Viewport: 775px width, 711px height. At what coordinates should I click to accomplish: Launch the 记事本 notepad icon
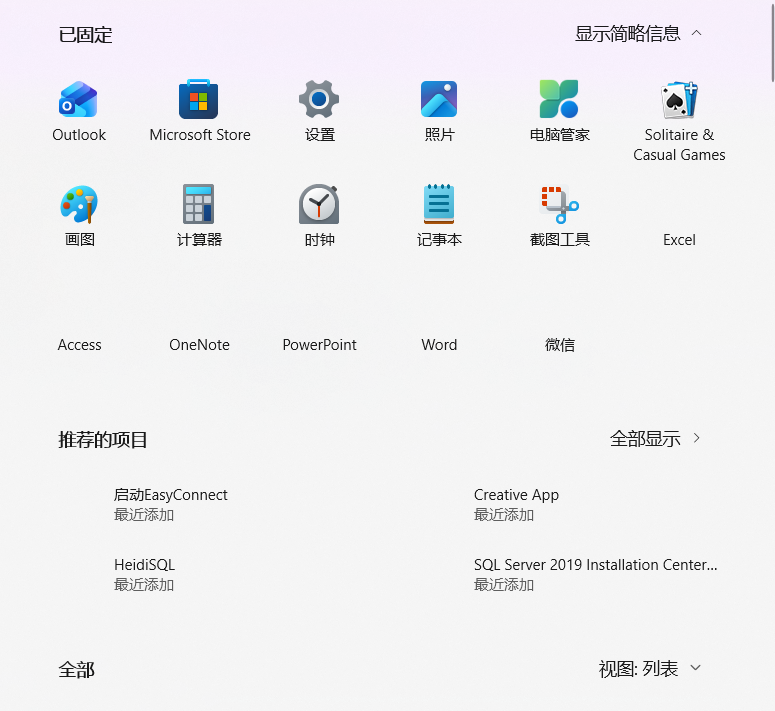click(x=439, y=204)
